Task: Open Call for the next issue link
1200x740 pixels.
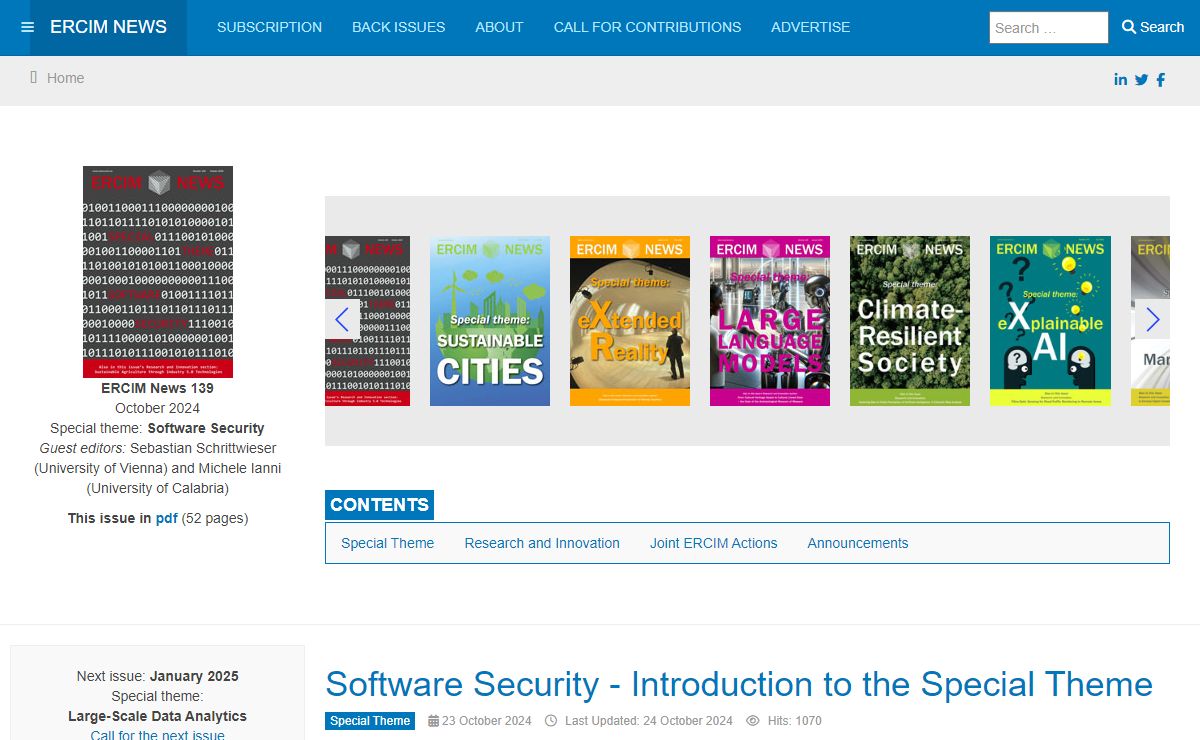Action: point(158,735)
